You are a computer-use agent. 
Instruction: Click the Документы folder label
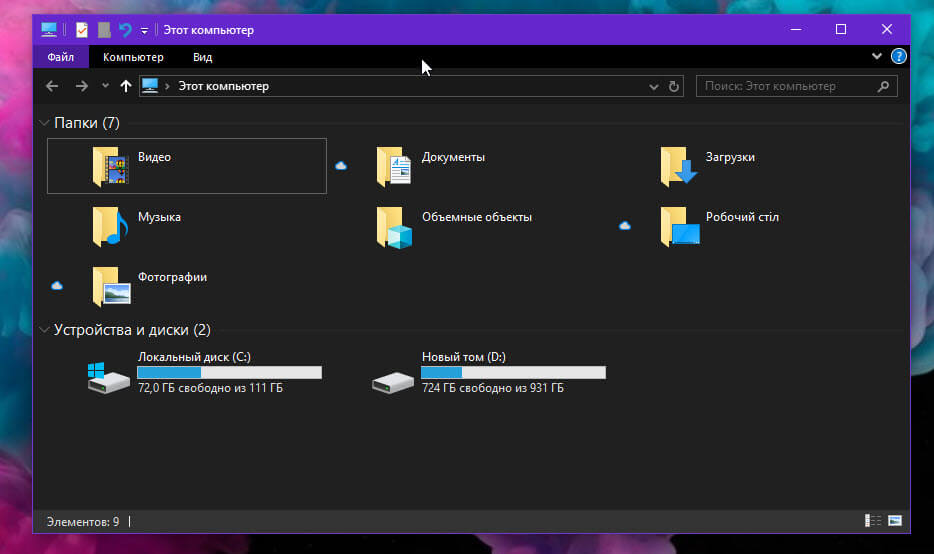pos(453,157)
